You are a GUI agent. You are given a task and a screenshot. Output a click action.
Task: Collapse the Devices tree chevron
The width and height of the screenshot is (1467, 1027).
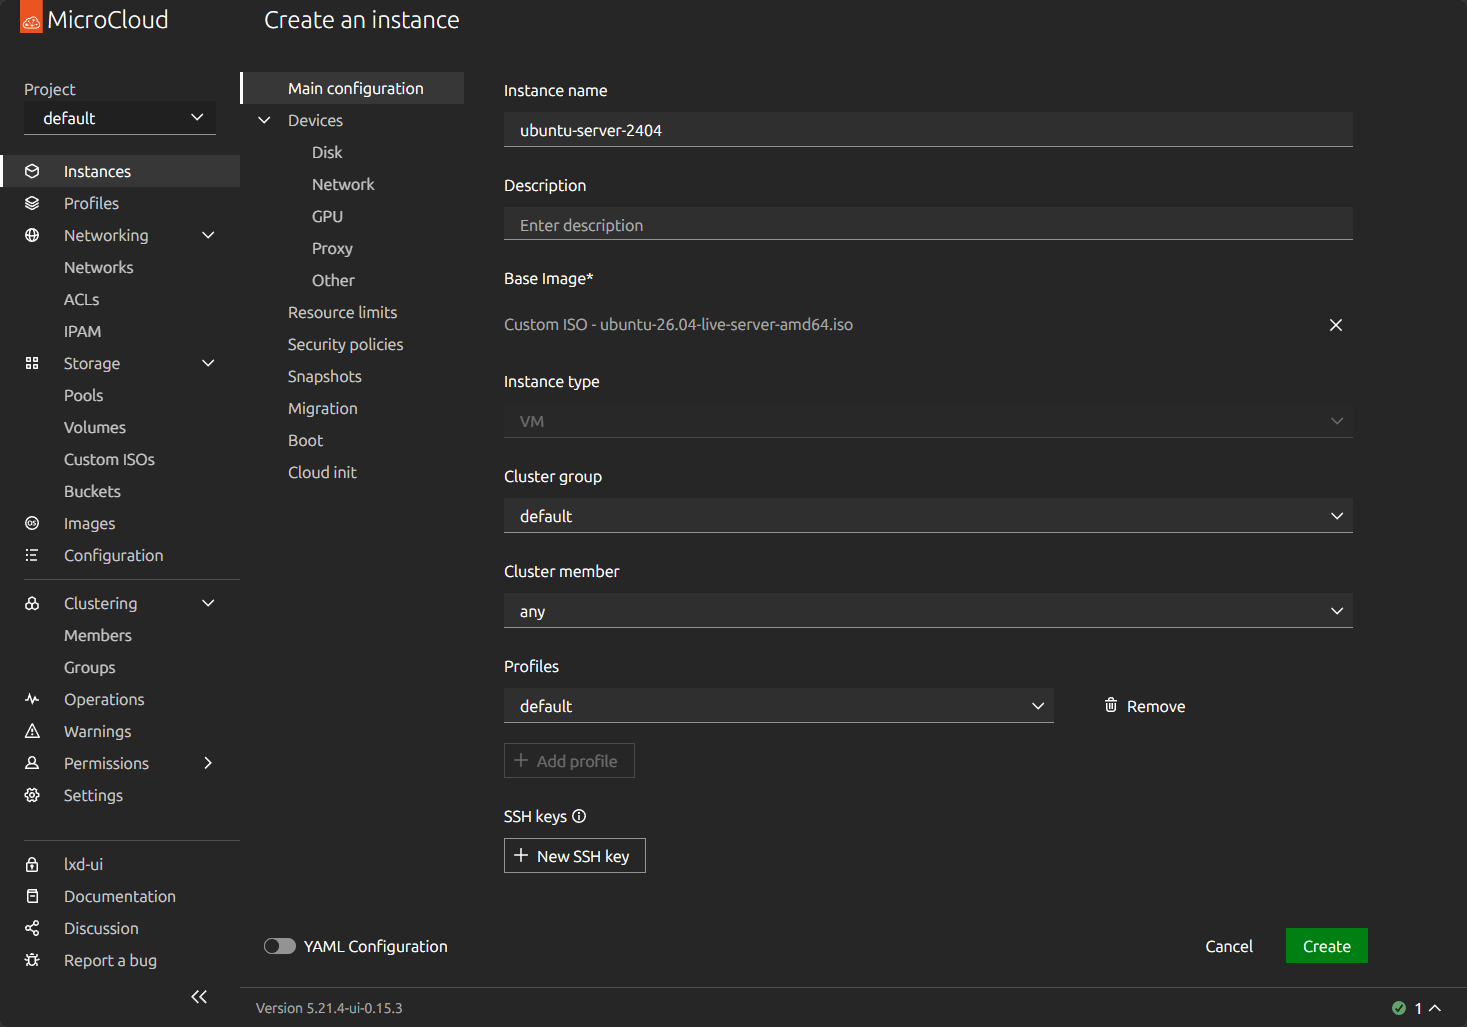click(265, 120)
